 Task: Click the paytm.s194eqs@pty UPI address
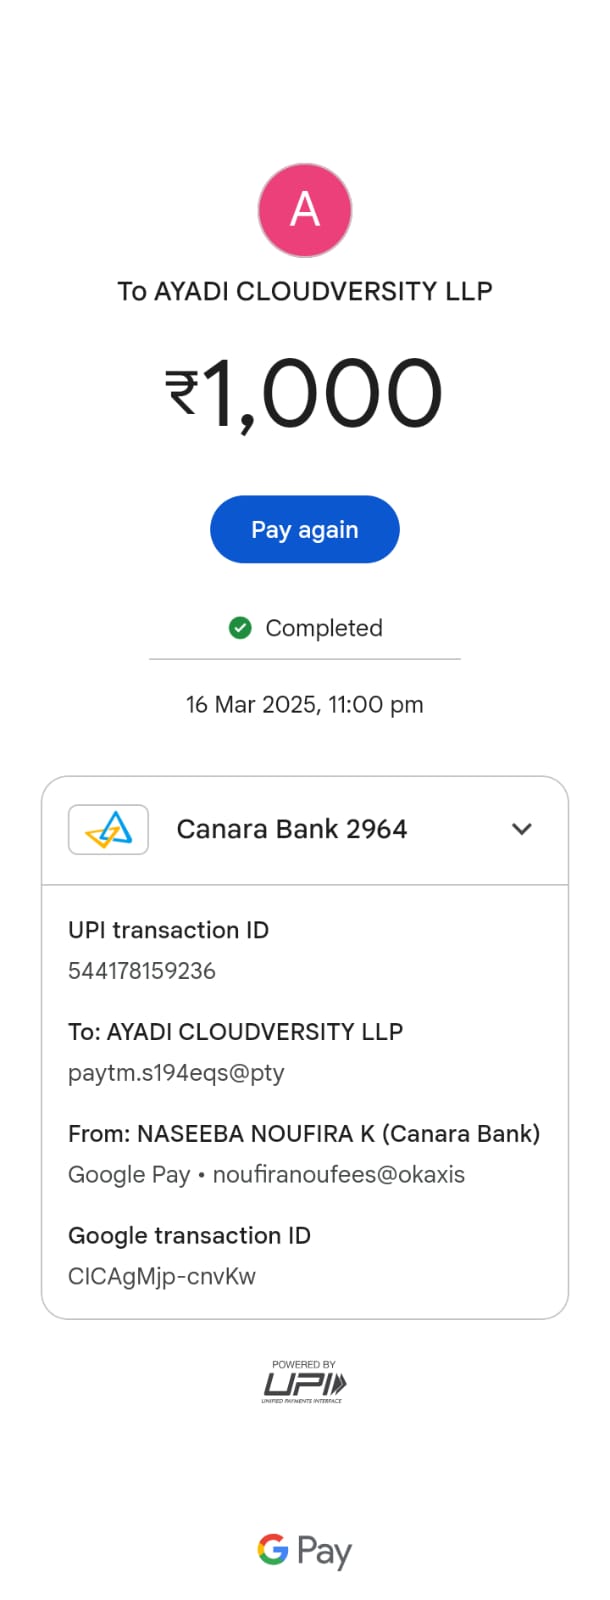coord(176,1073)
